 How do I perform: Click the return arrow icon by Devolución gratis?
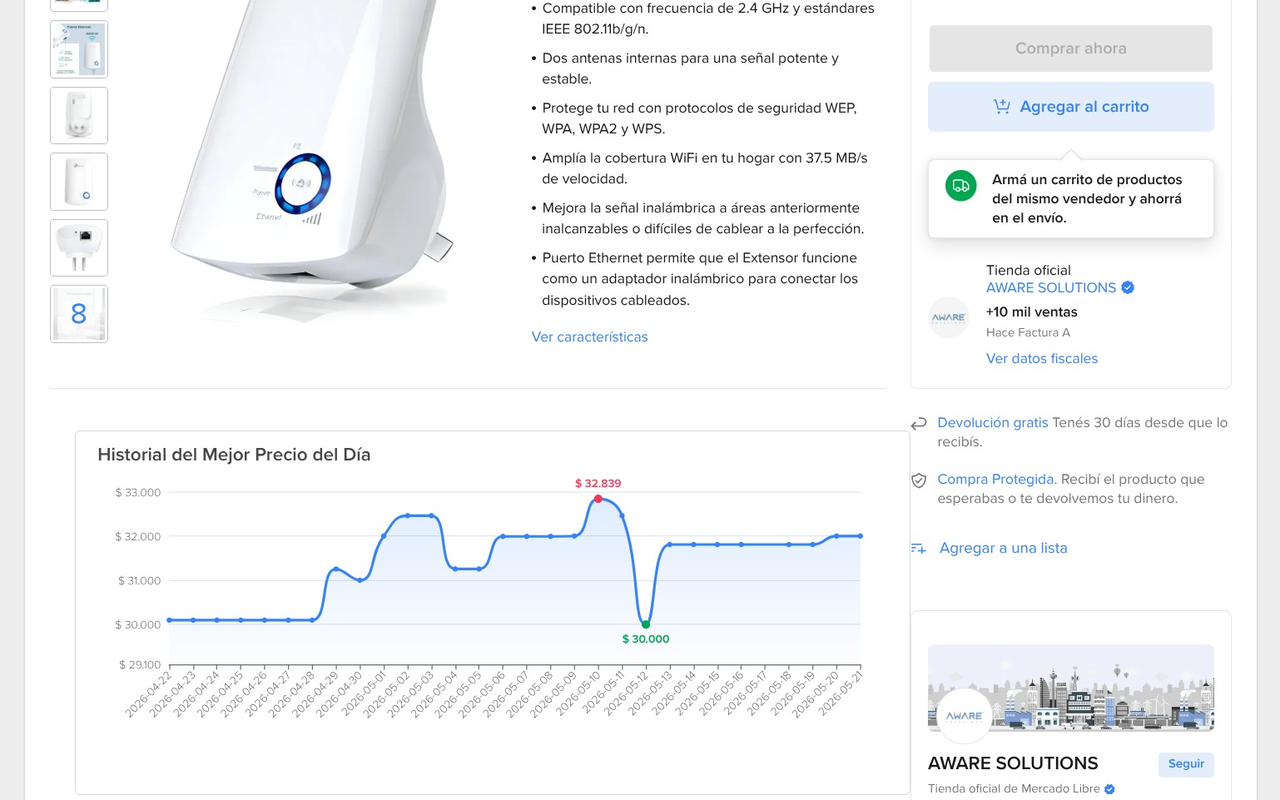919,424
